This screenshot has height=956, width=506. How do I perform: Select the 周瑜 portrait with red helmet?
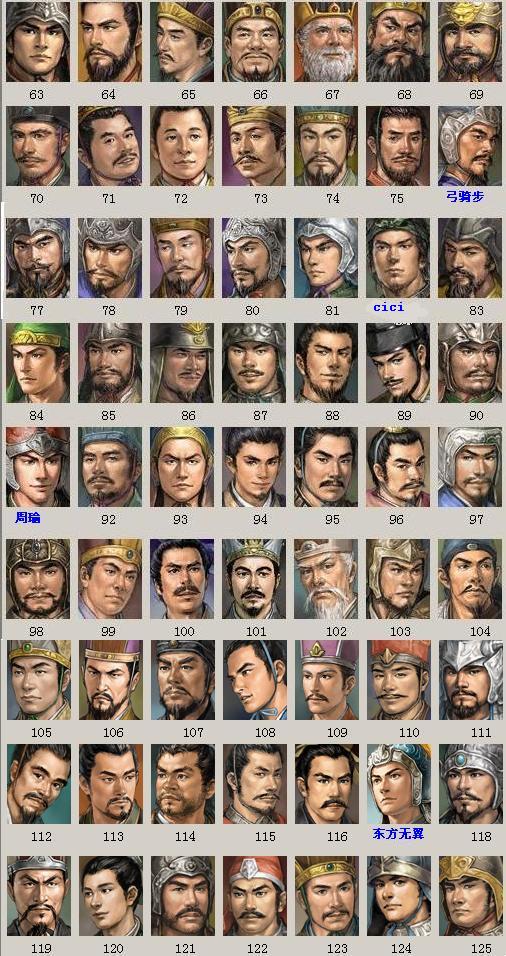[38, 466]
